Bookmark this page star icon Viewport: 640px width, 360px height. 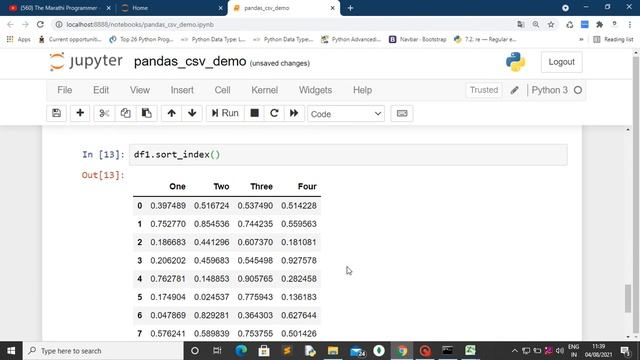[551, 24]
